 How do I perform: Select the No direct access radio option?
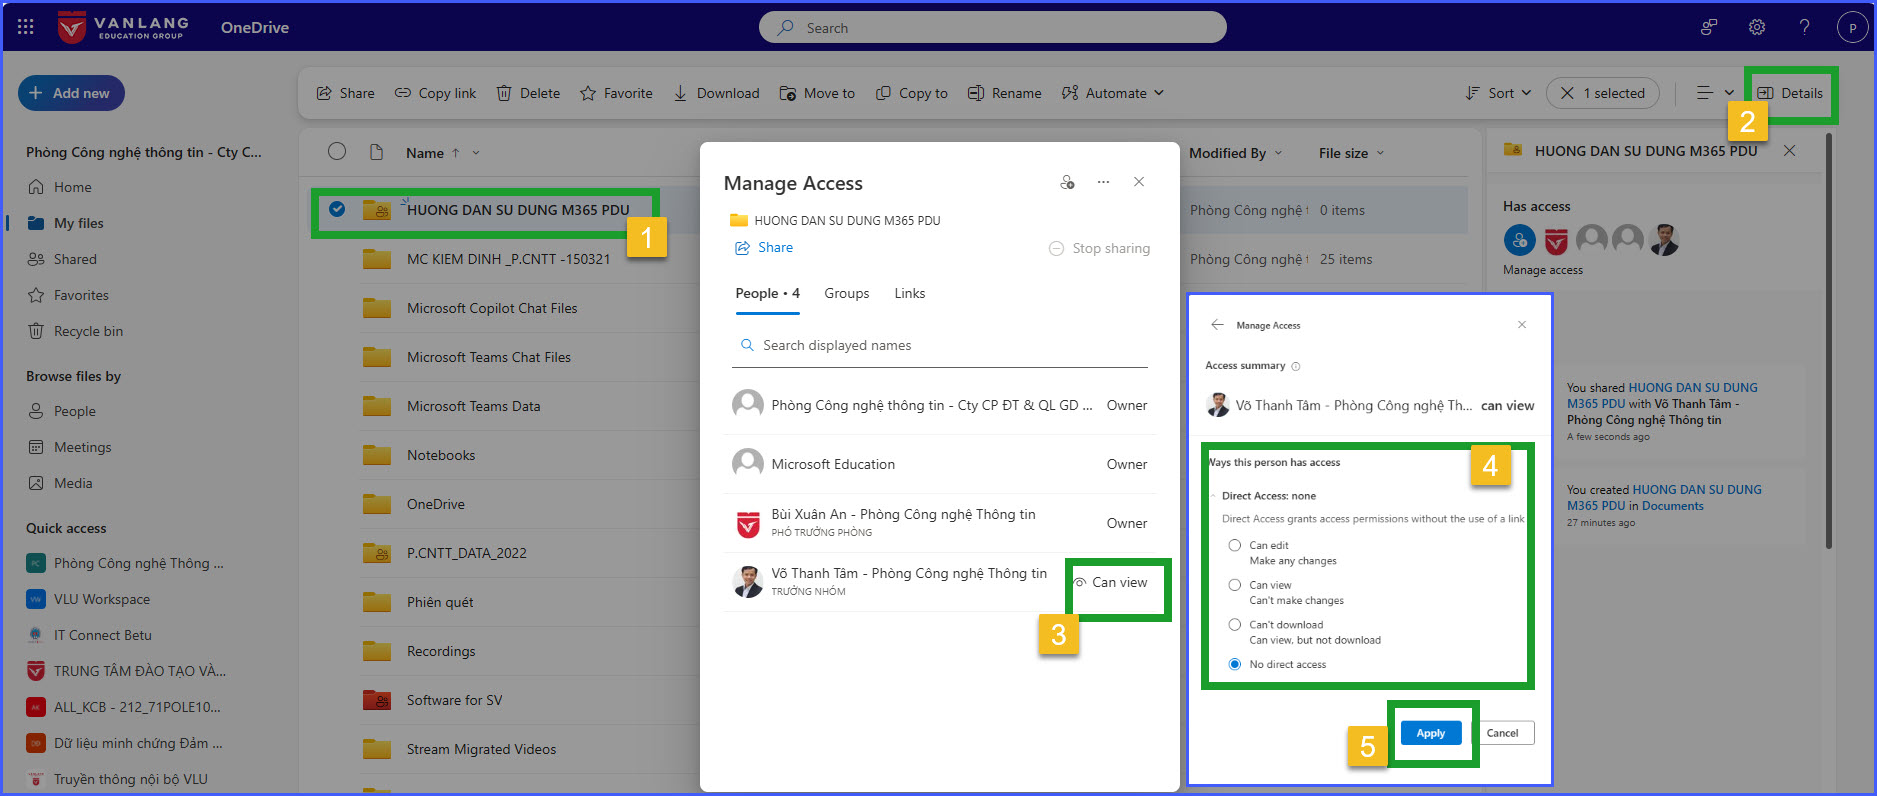point(1234,664)
